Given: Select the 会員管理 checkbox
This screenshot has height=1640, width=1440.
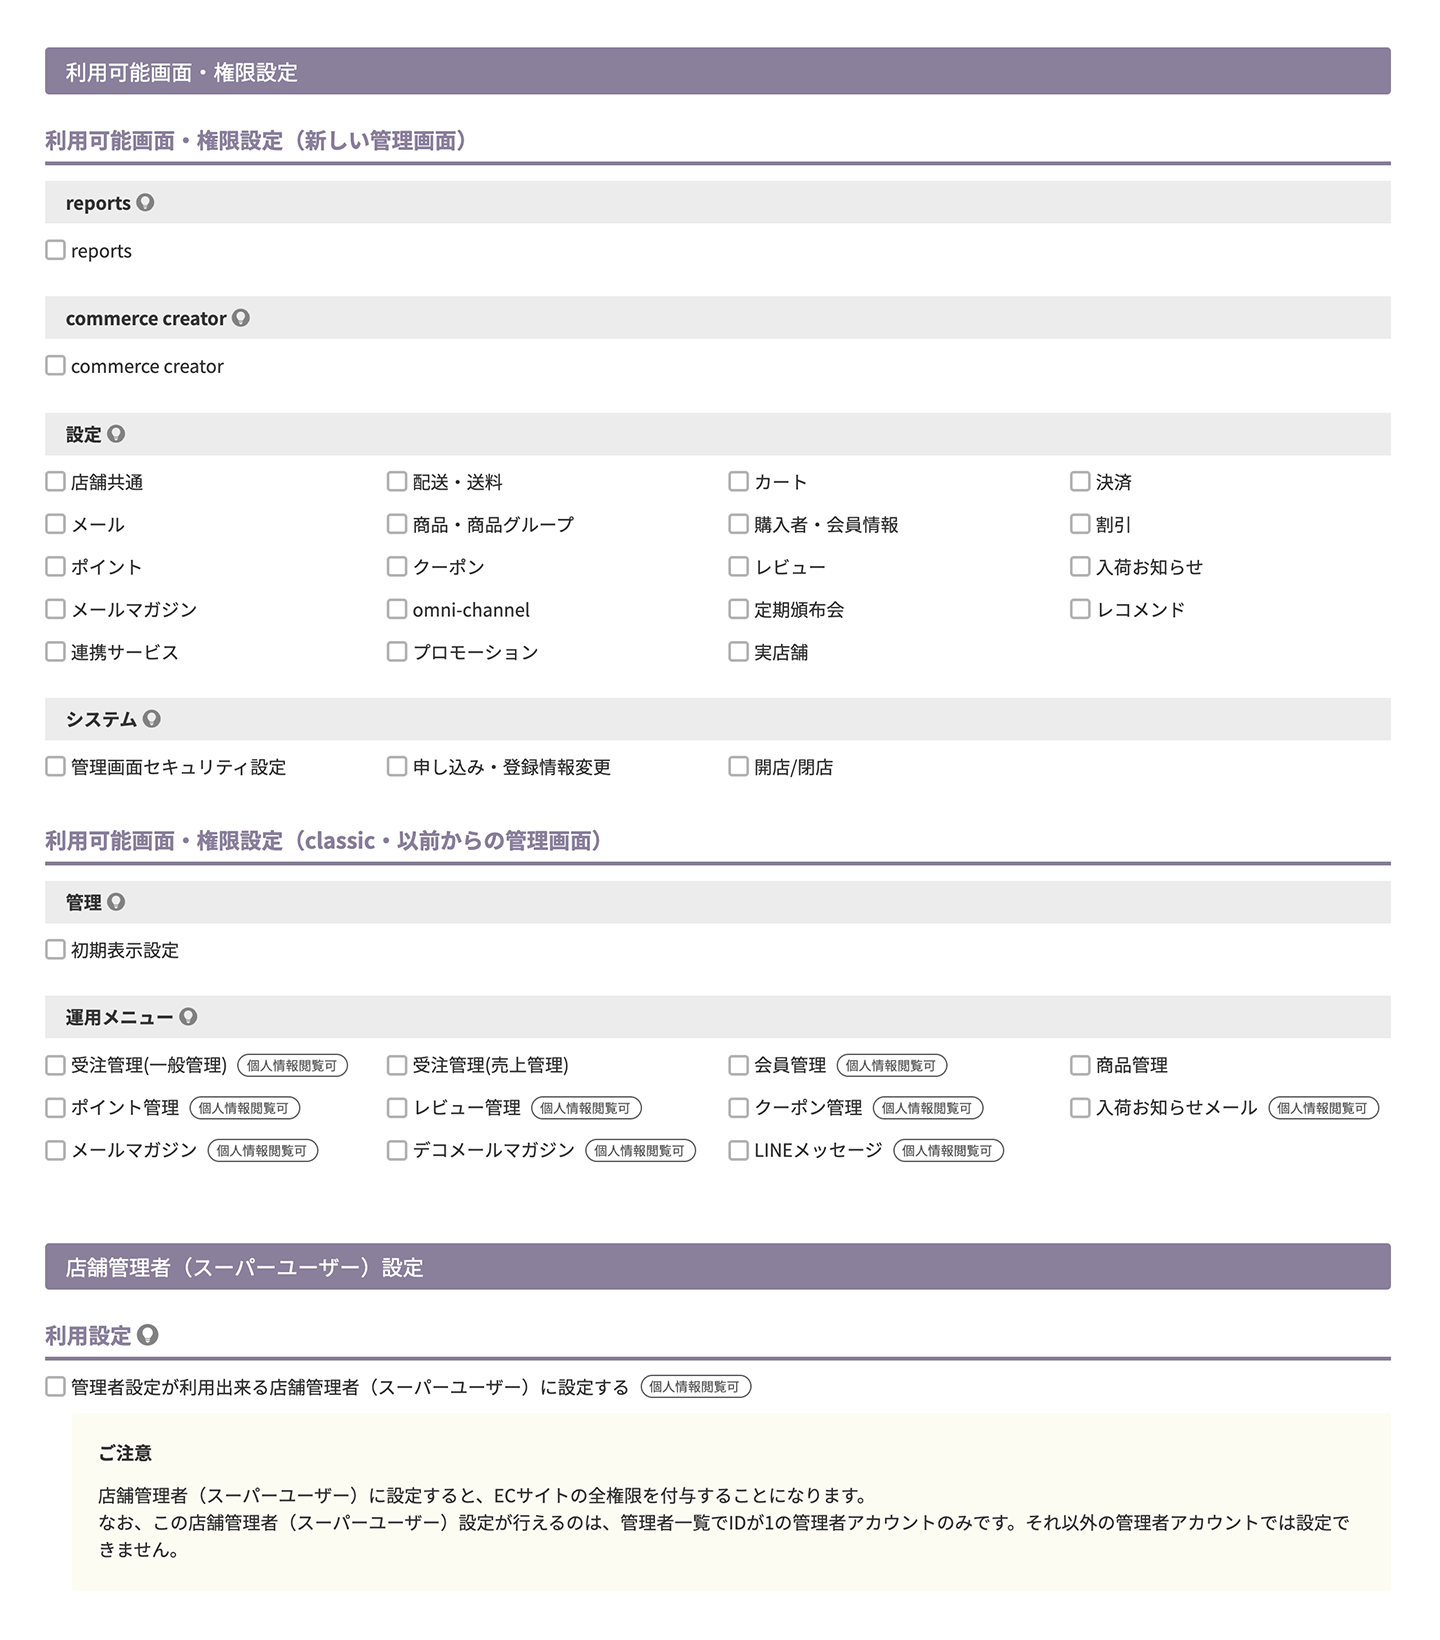Looking at the screenshot, I should [x=739, y=1065].
